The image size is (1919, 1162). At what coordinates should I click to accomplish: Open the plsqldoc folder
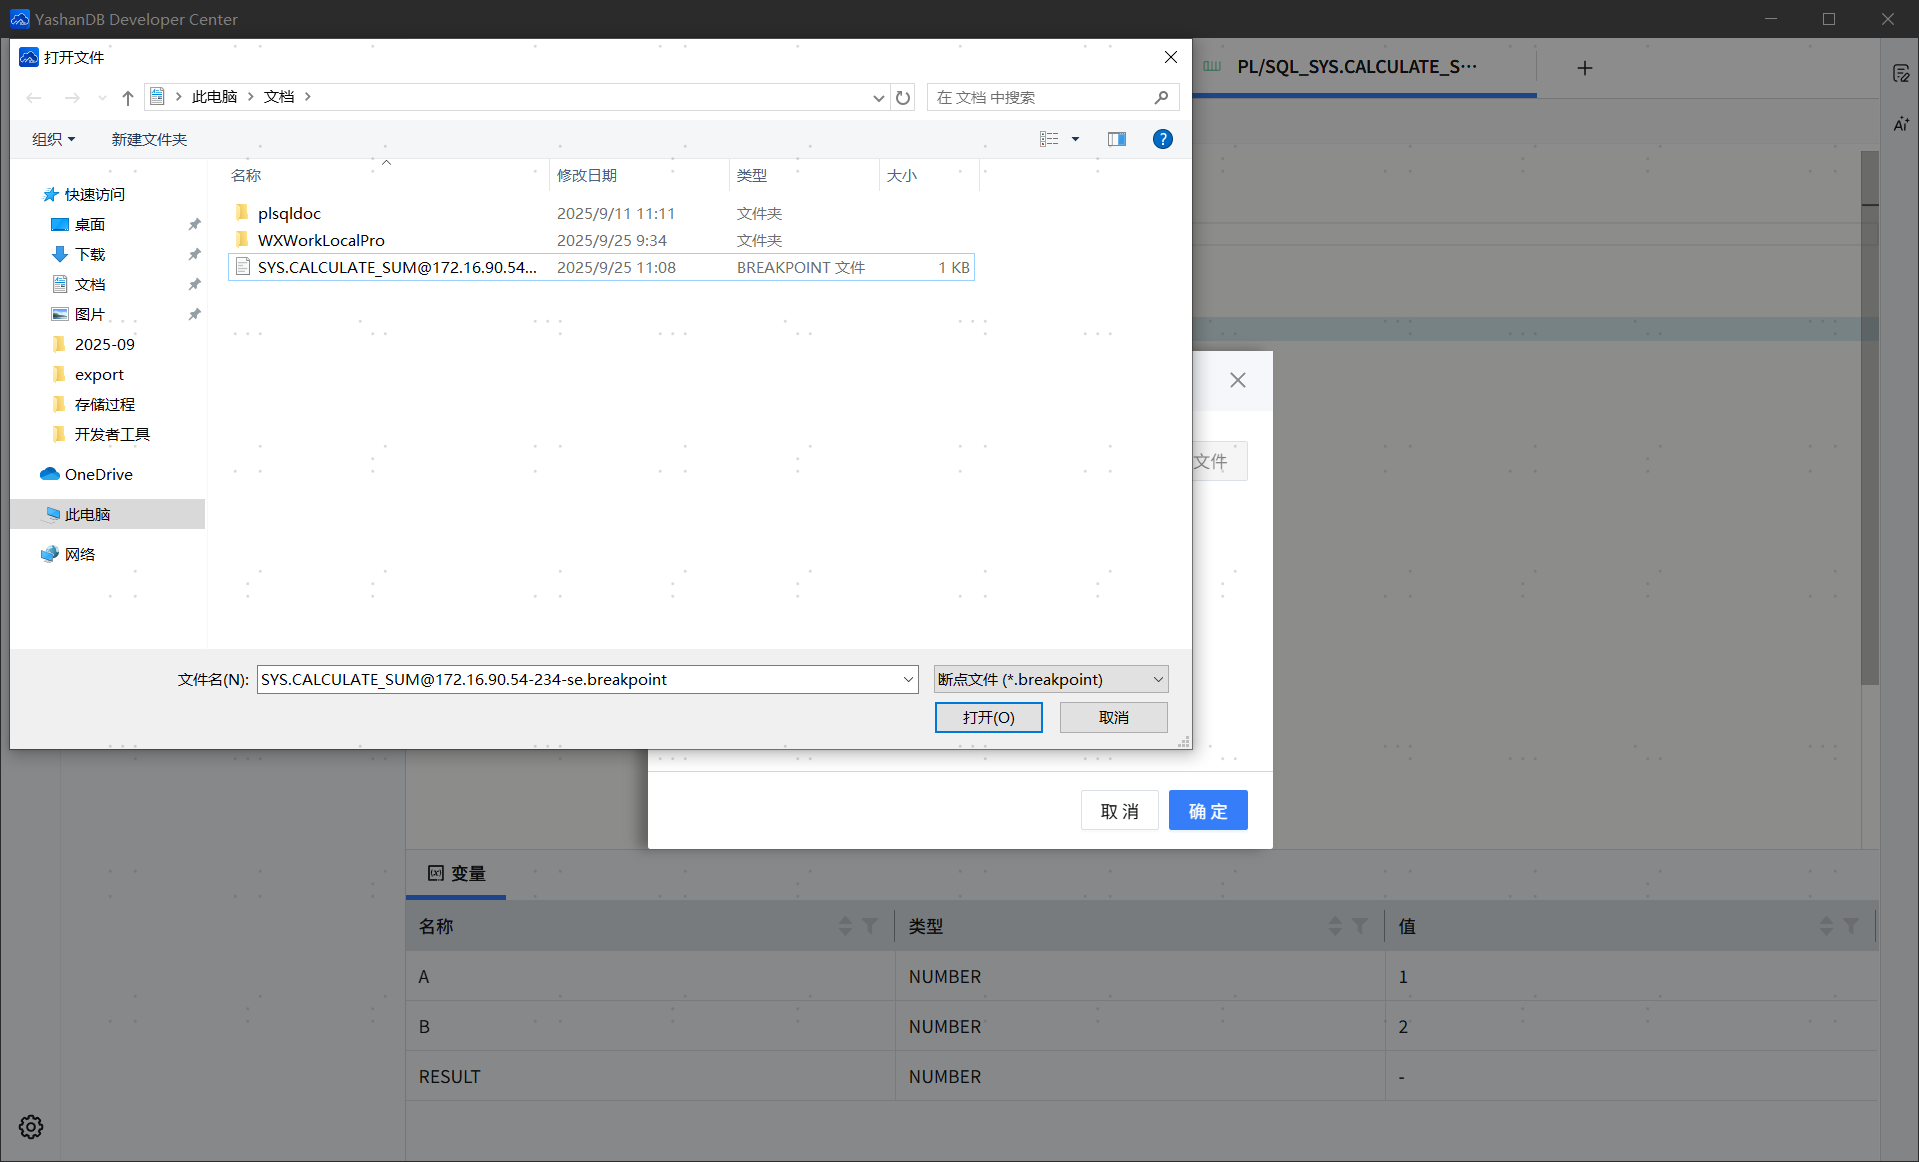(x=289, y=213)
